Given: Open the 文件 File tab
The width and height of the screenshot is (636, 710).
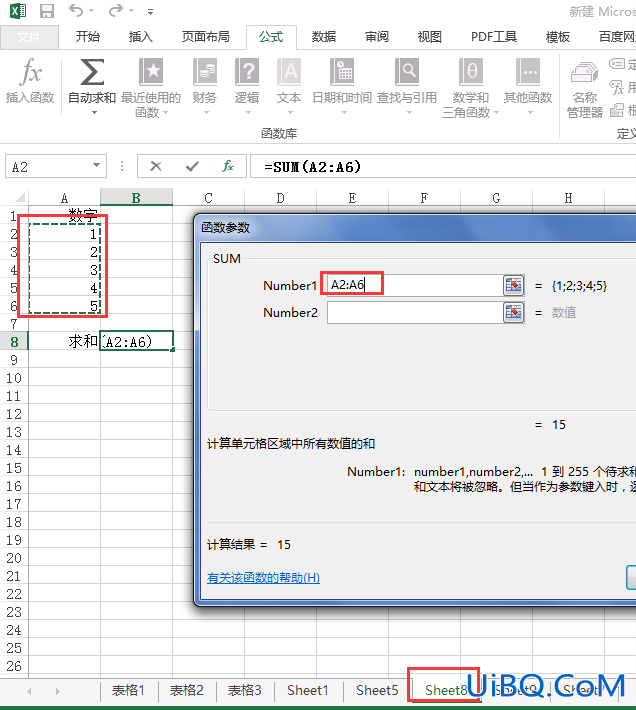Looking at the screenshot, I should coord(29,37).
